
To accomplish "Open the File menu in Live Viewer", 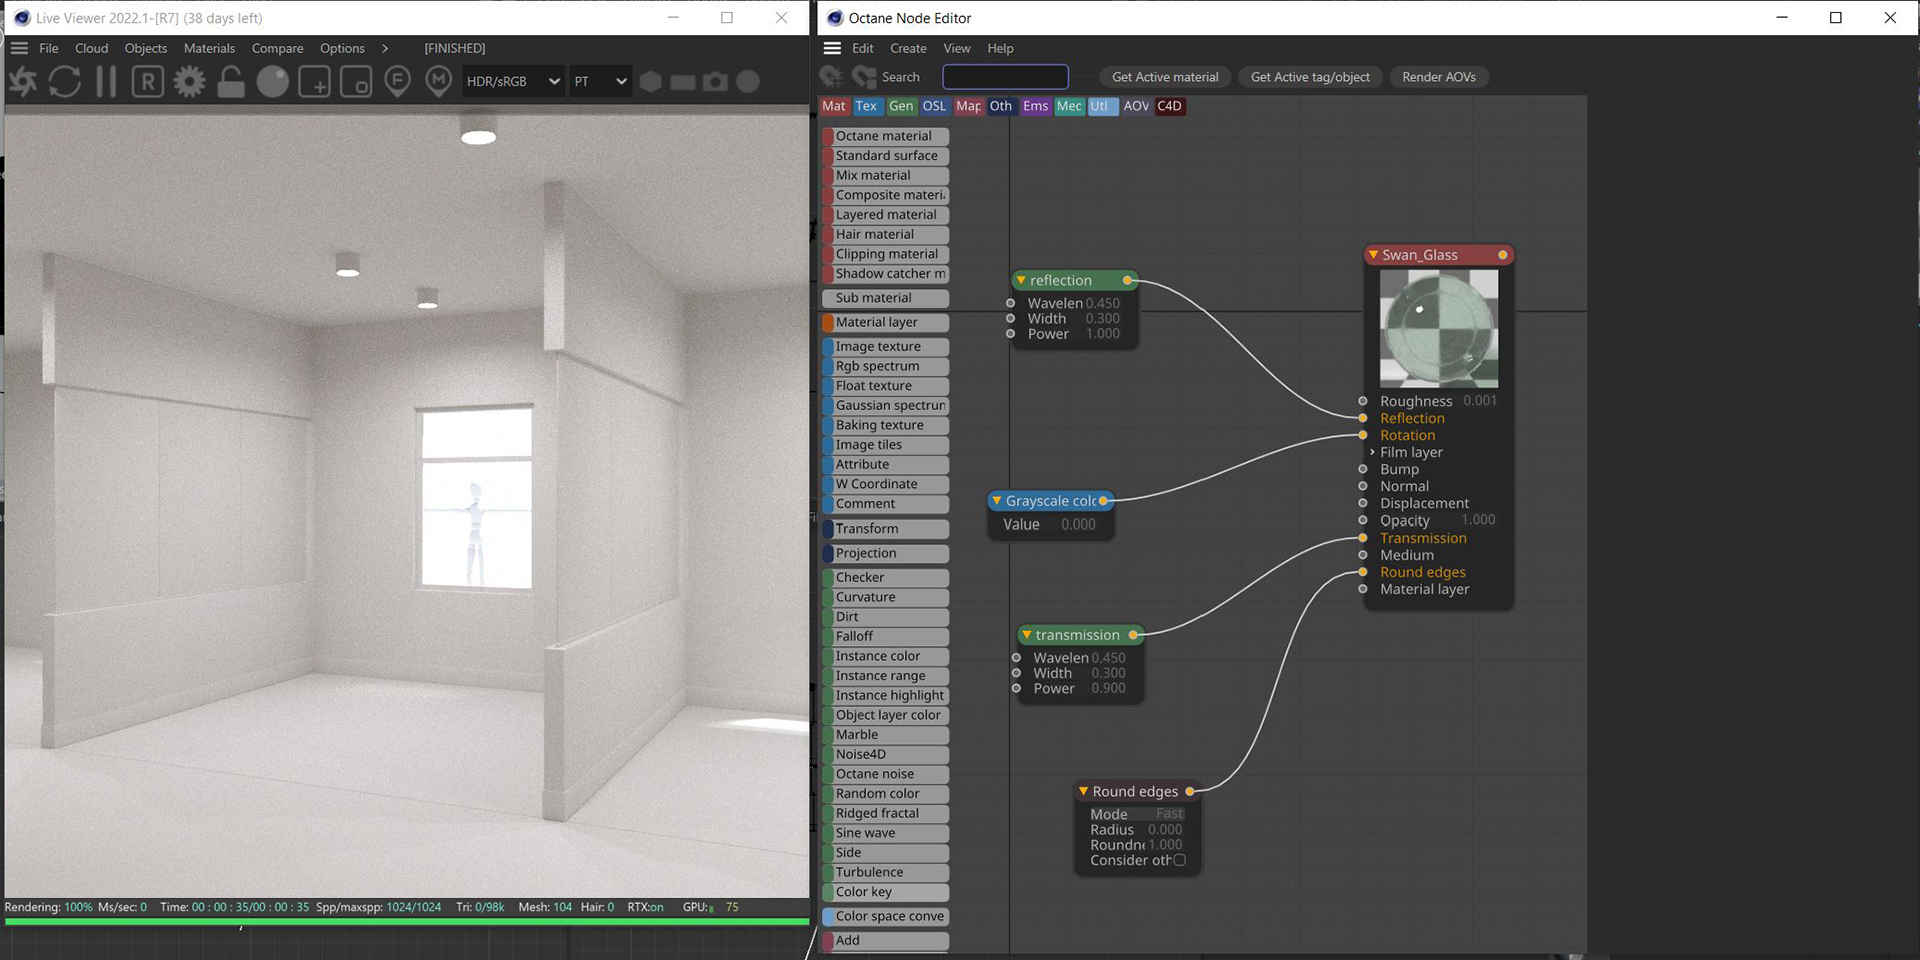I will click(49, 48).
